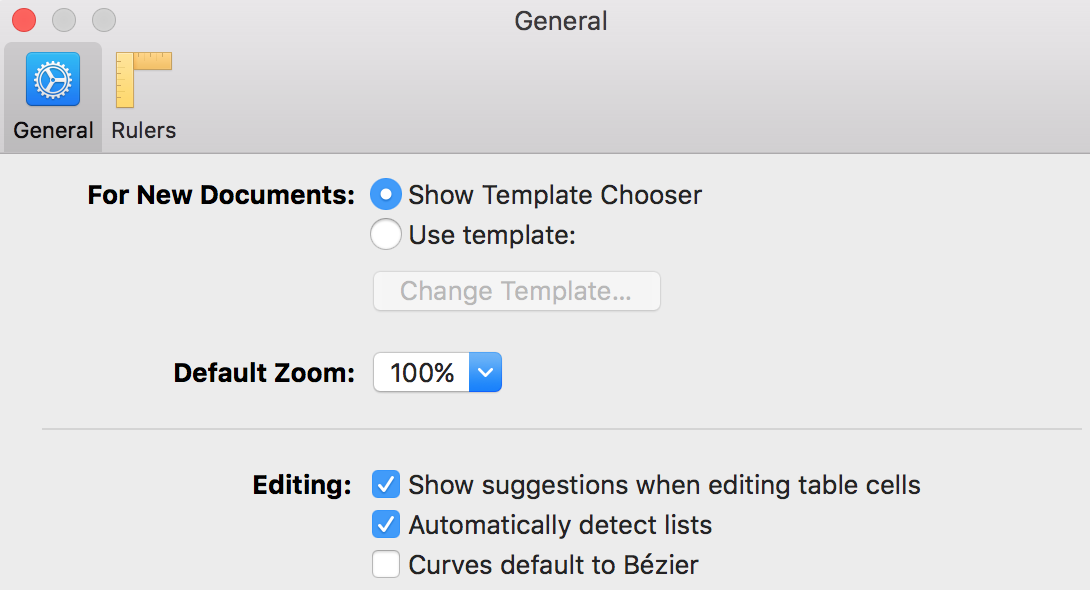
Task: Close the preferences window with red button
Action: pos(24,20)
